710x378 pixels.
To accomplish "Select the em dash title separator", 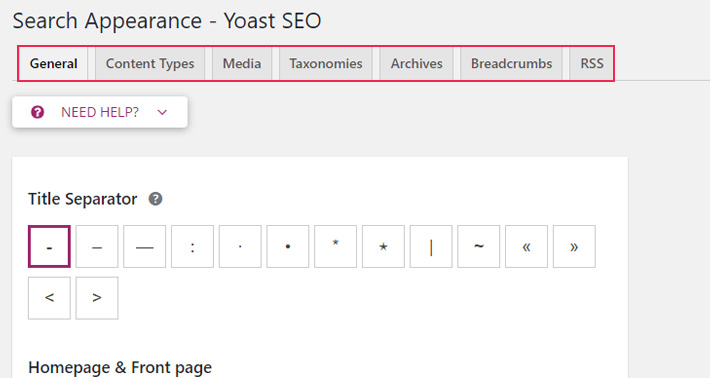I will tap(144, 247).
